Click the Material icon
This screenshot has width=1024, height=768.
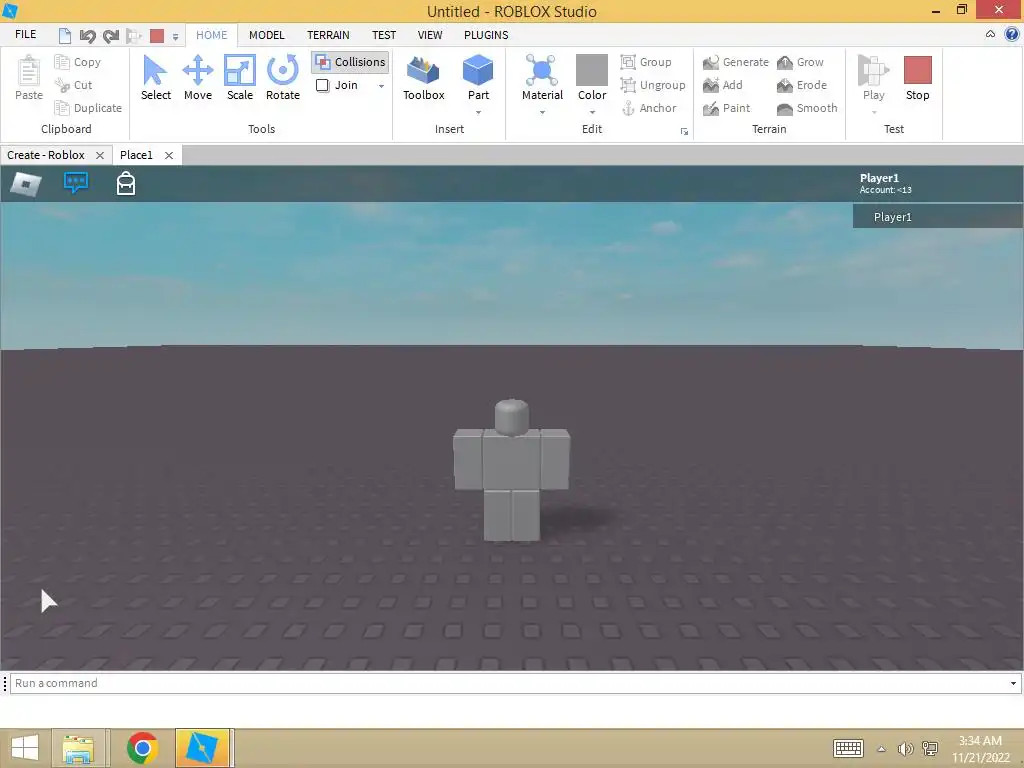(542, 71)
